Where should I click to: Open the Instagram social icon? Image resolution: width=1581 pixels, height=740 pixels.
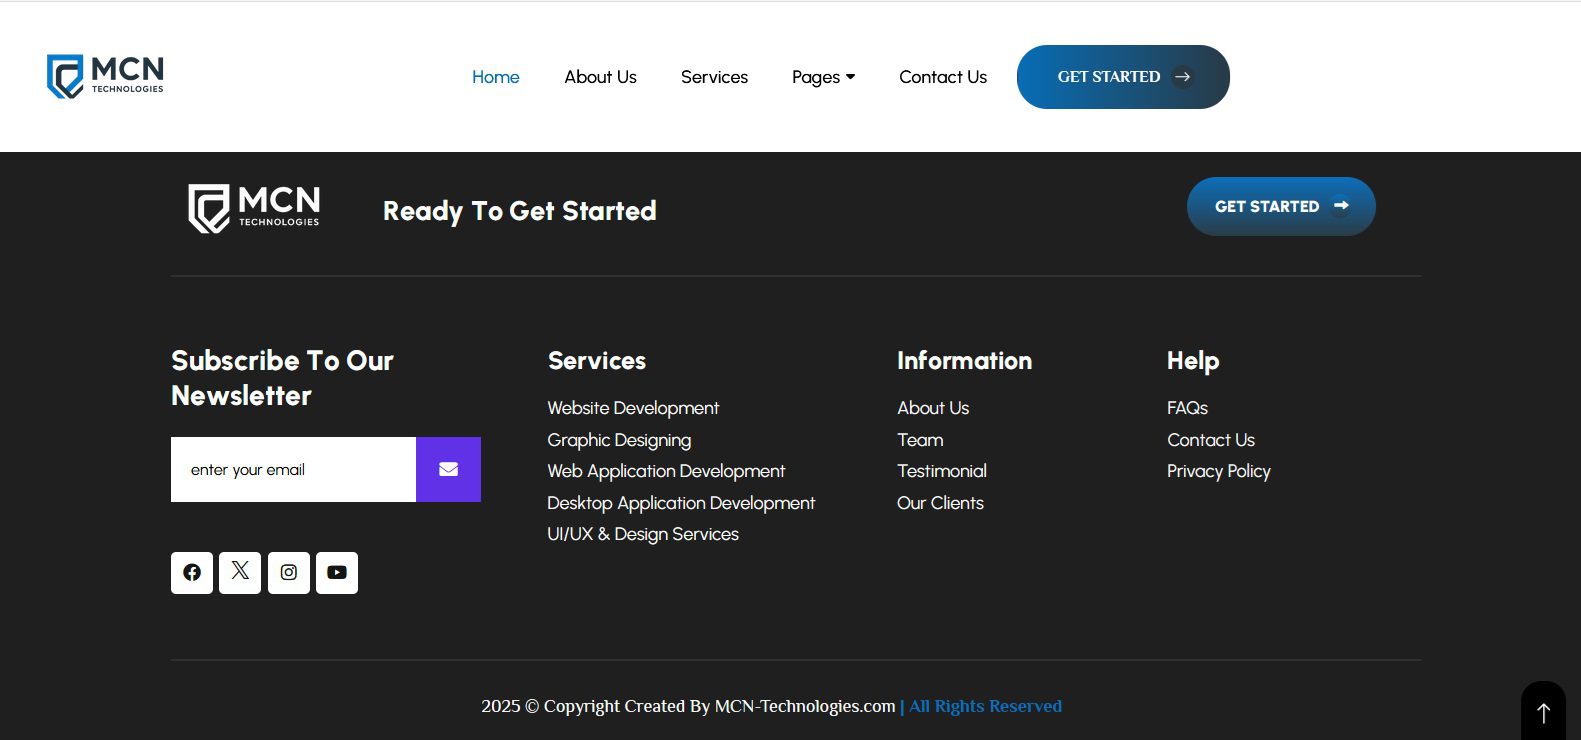pos(289,573)
